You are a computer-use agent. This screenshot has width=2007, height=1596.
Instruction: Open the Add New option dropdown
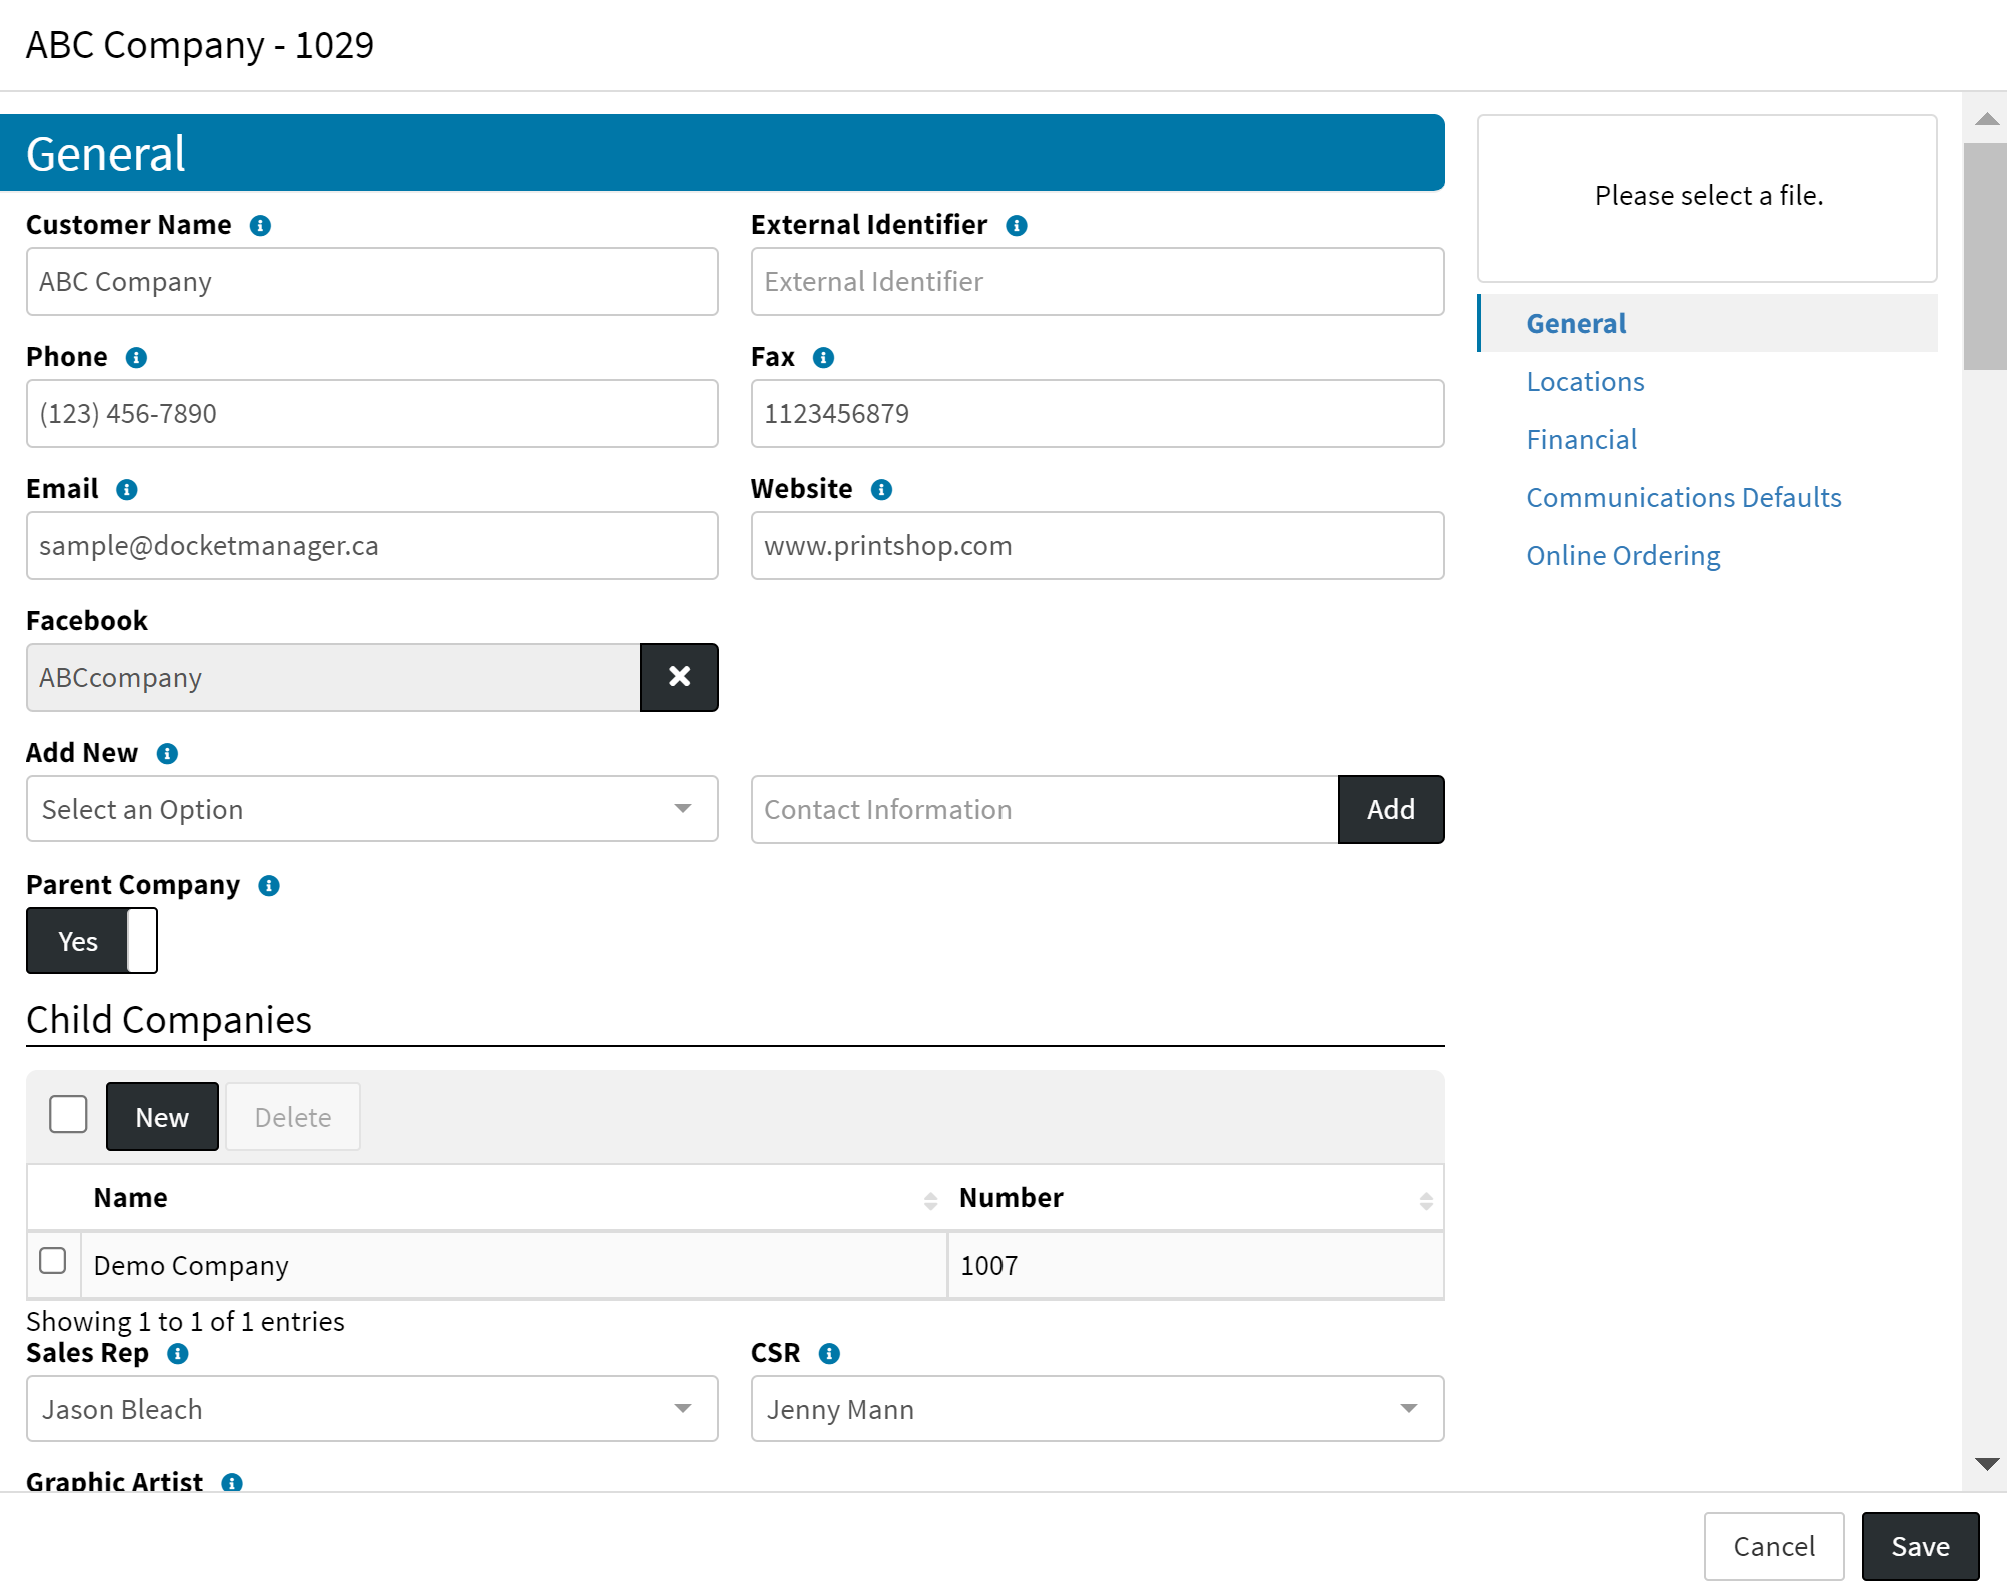click(x=371, y=809)
